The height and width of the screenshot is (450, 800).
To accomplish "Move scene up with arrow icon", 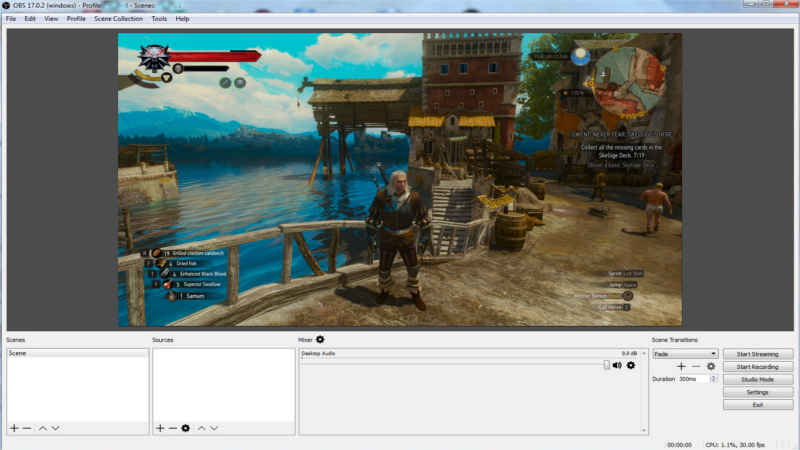I will click(43, 428).
